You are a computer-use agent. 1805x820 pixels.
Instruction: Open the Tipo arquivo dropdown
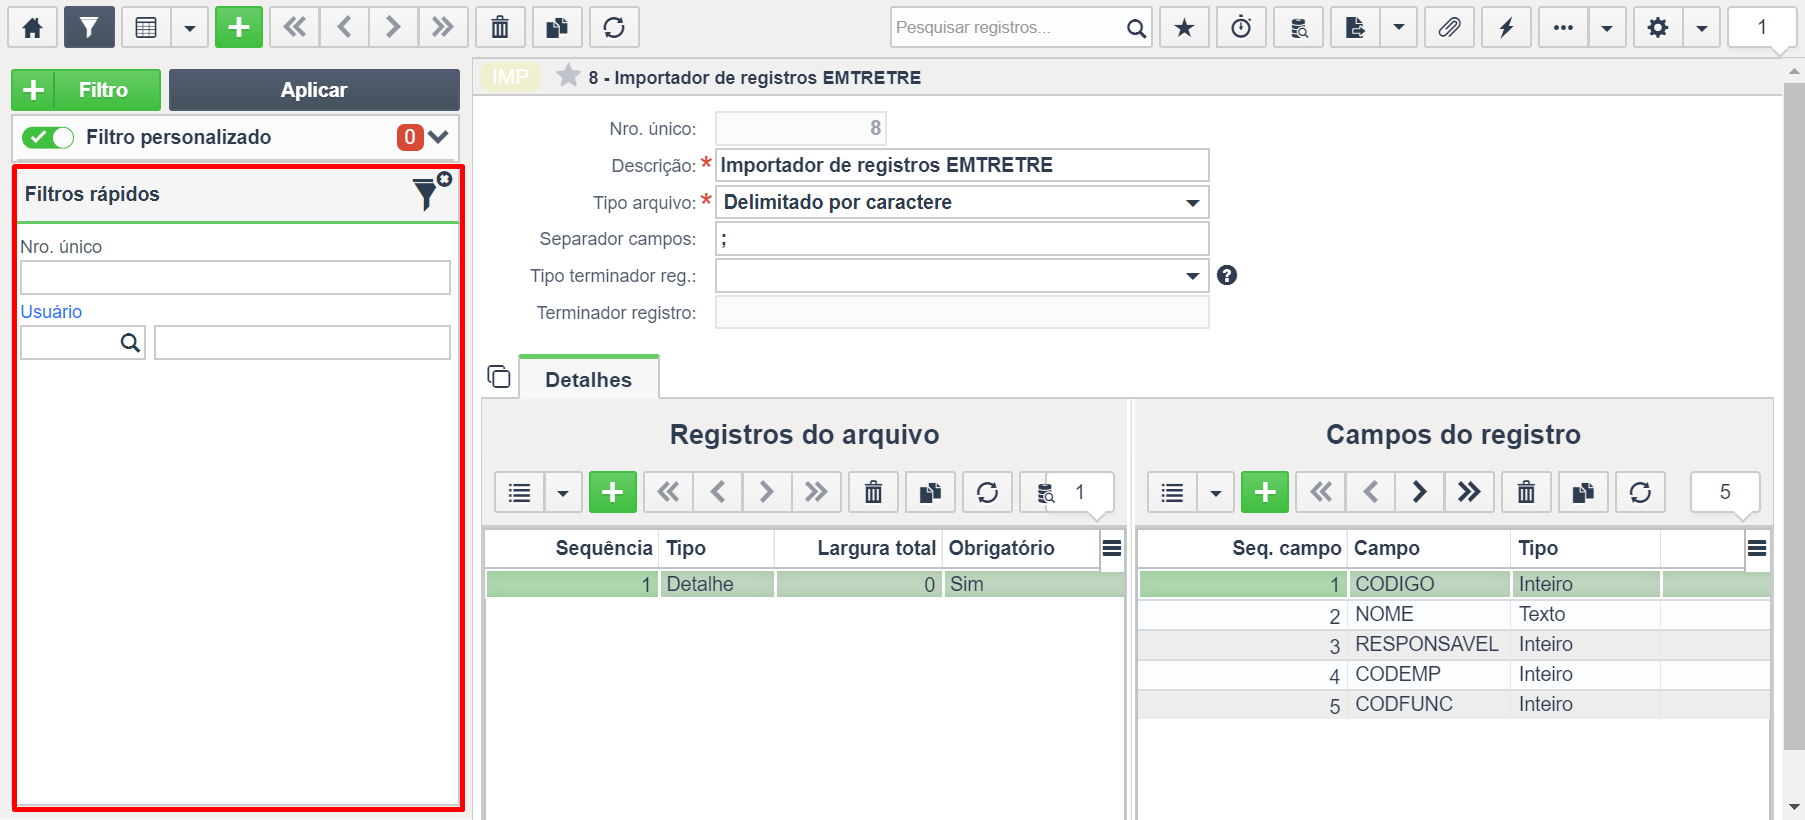pyautogui.click(x=962, y=202)
